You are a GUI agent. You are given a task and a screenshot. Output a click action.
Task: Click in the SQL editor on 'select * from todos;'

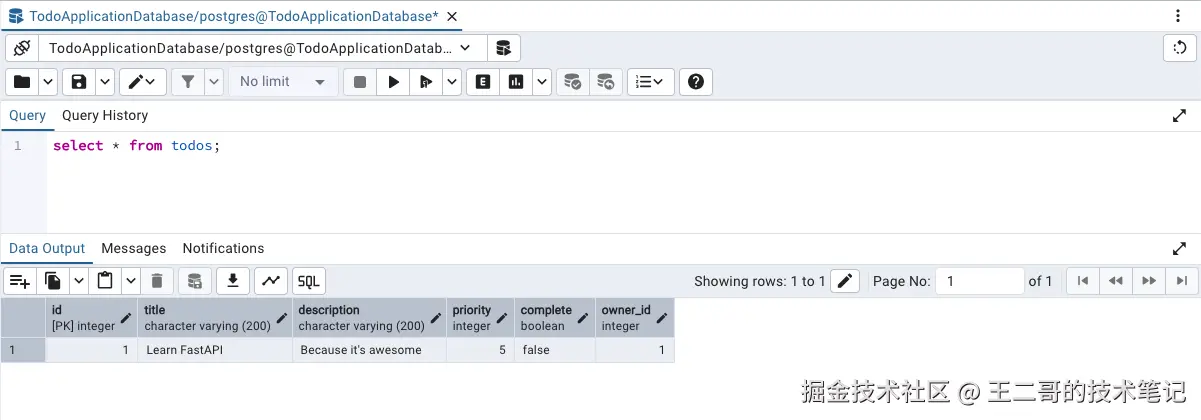(136, 146)
